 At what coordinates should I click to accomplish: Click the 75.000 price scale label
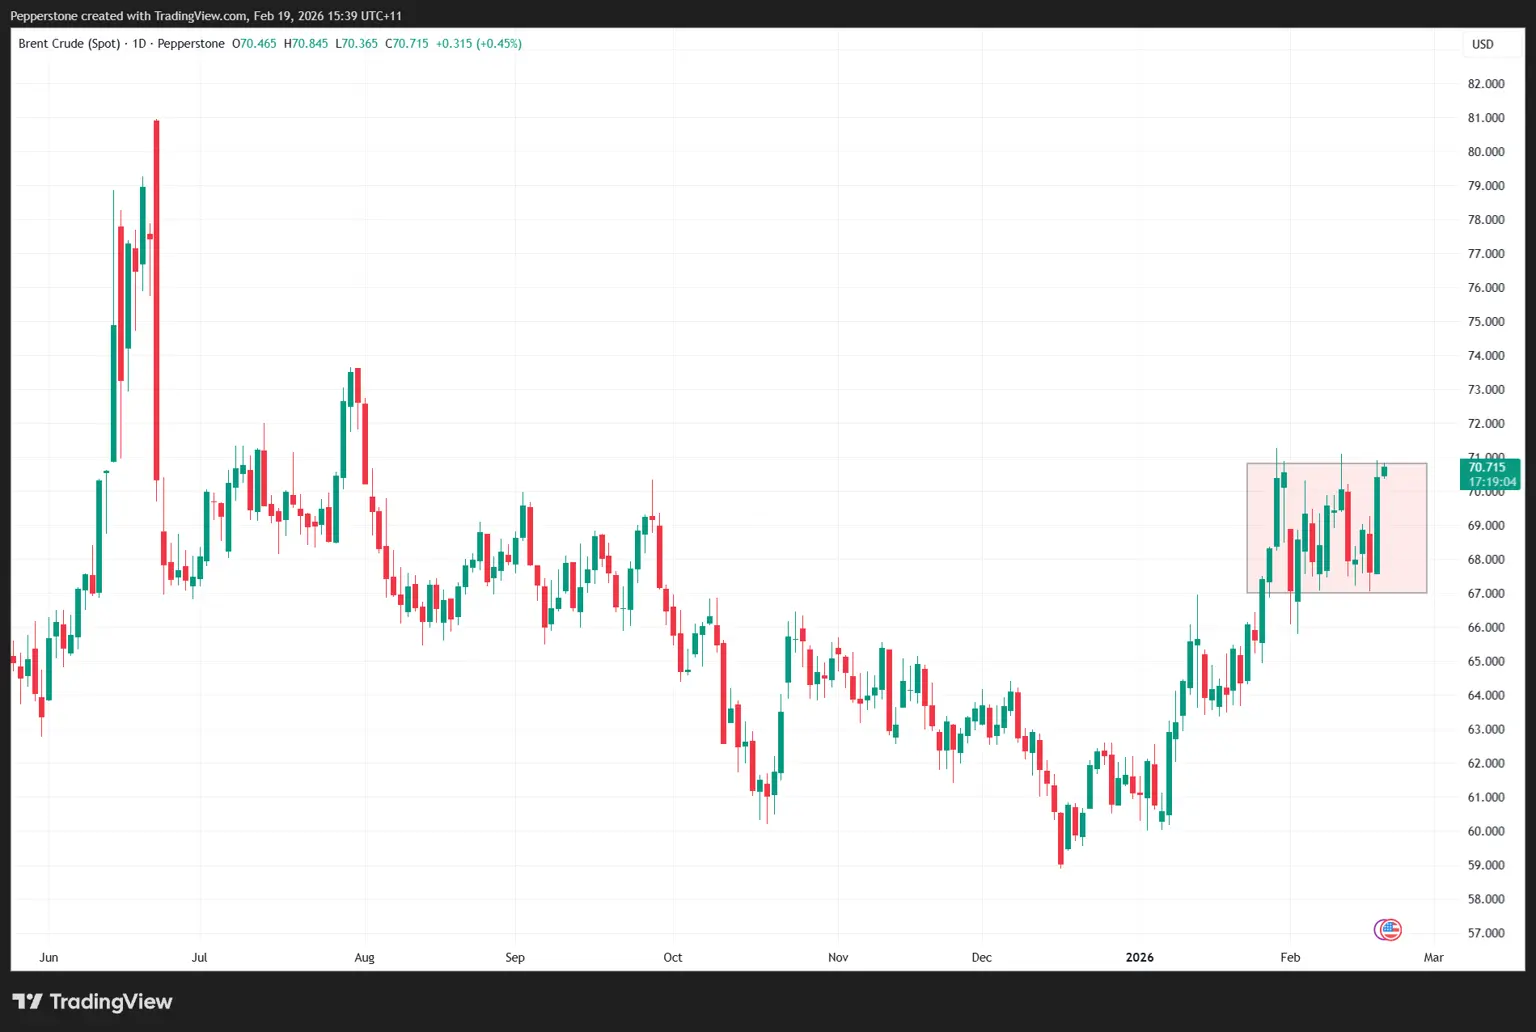point(1486,322)
